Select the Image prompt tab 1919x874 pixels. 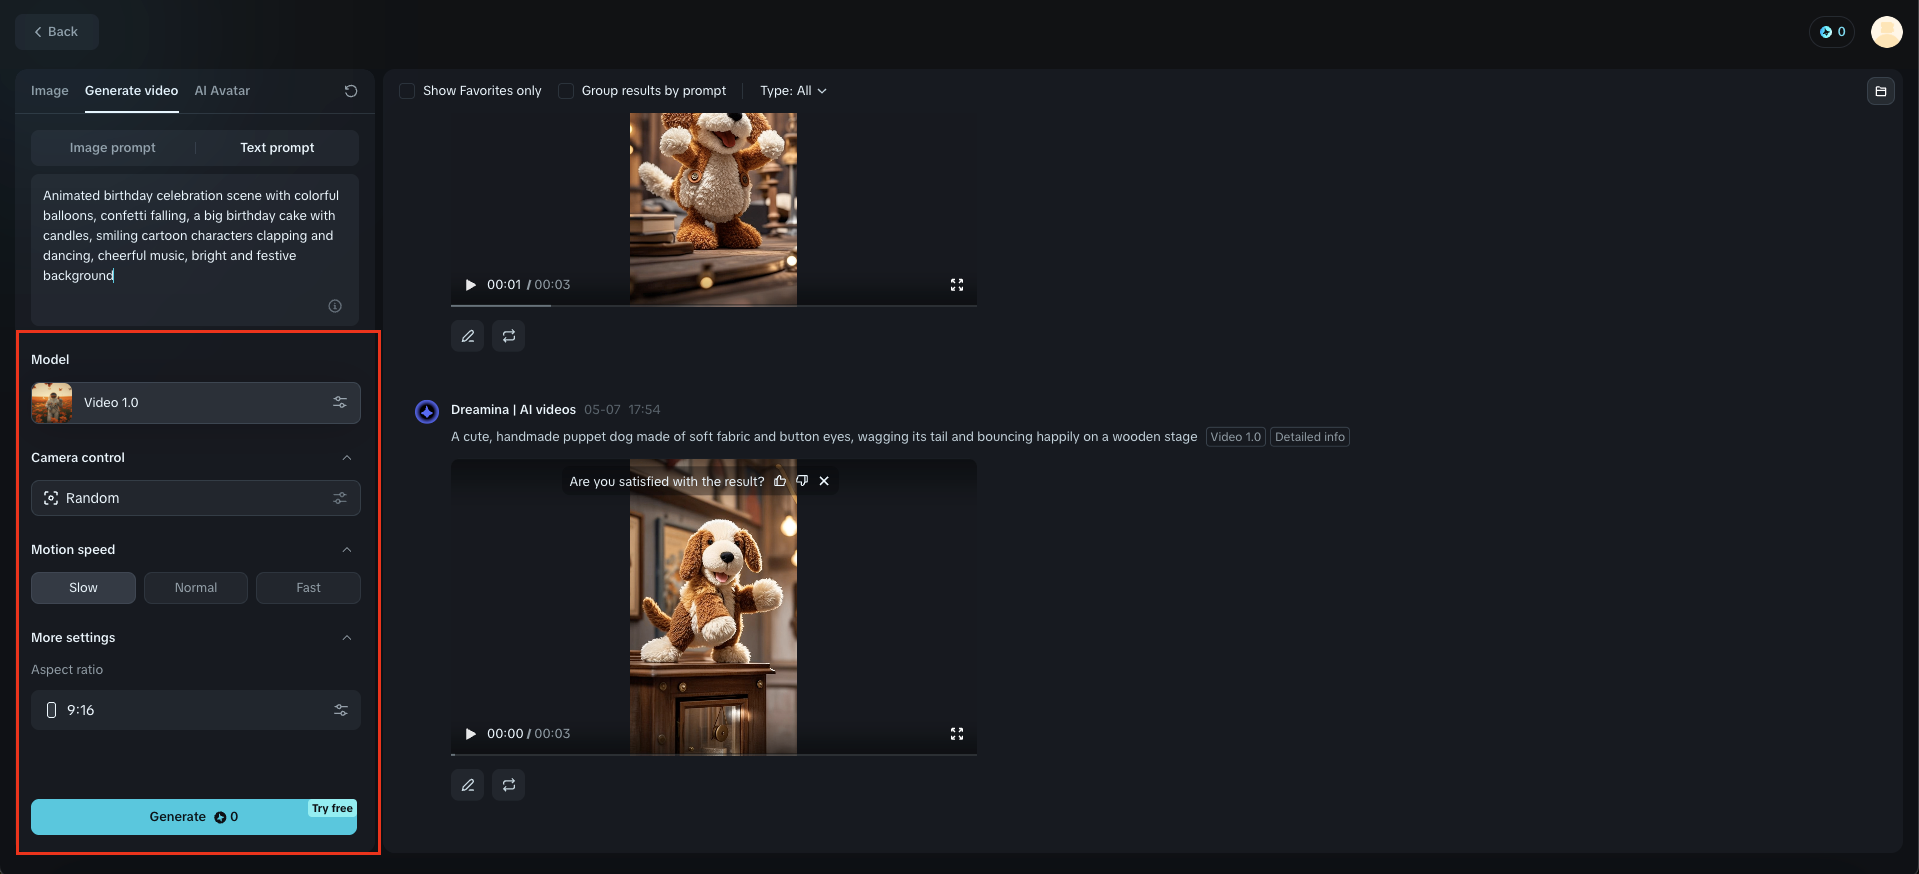(113, 148)
